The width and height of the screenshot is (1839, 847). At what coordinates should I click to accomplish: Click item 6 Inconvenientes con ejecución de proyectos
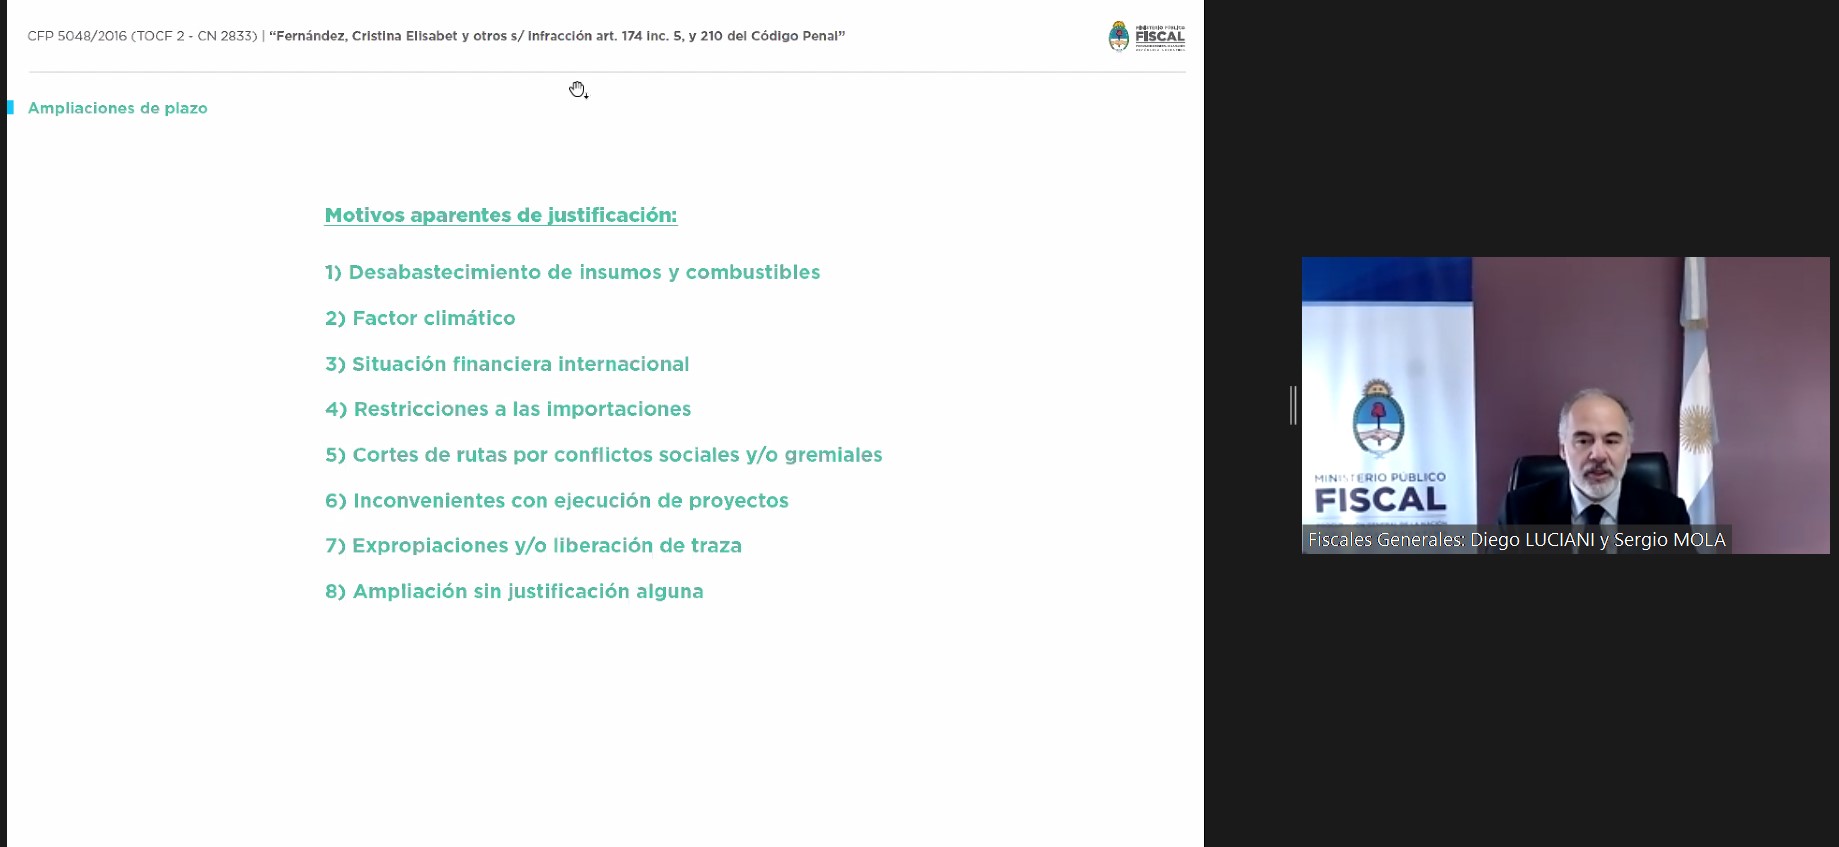556,500
